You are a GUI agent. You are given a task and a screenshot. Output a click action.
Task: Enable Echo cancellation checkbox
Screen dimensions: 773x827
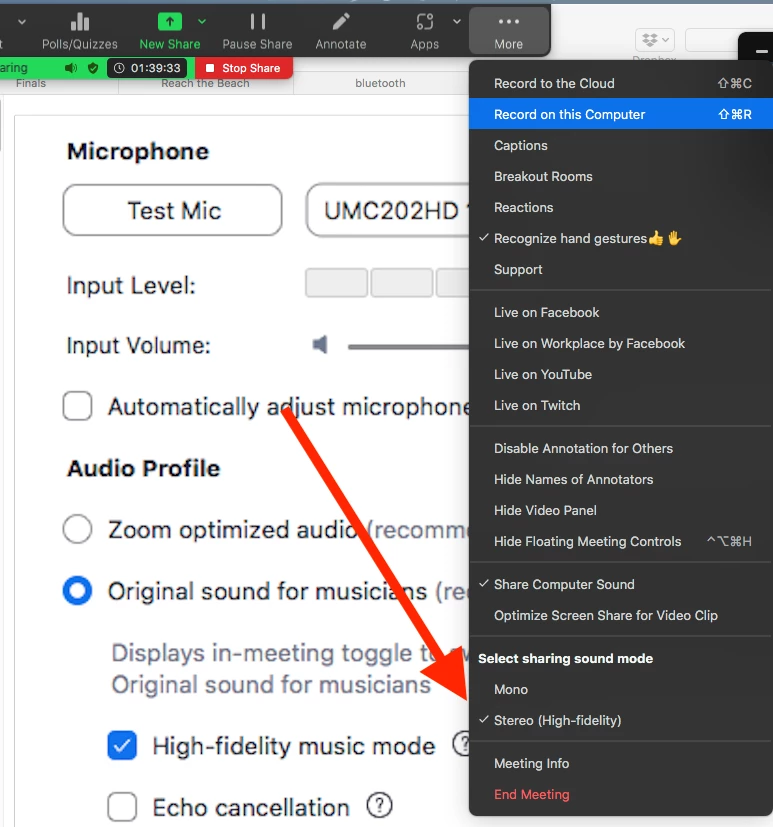[122, 806]
